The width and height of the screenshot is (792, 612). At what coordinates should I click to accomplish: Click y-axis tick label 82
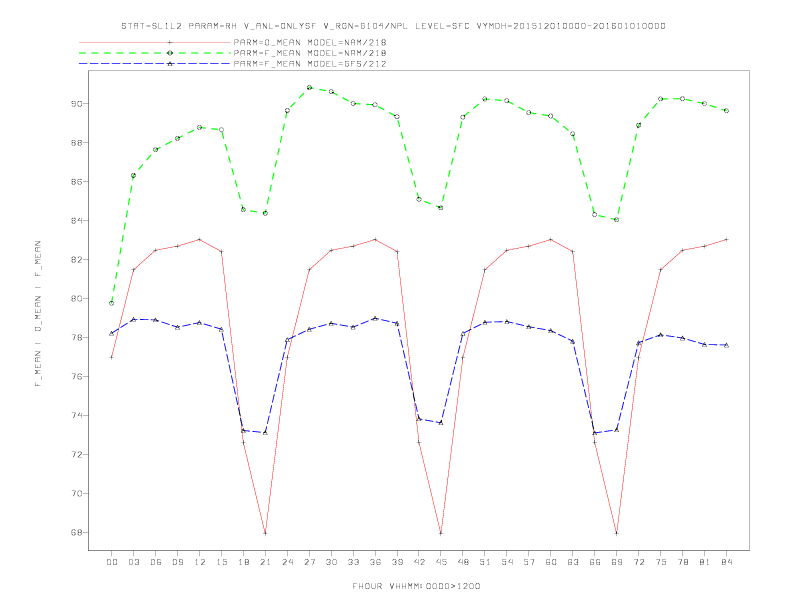[77, 260]
